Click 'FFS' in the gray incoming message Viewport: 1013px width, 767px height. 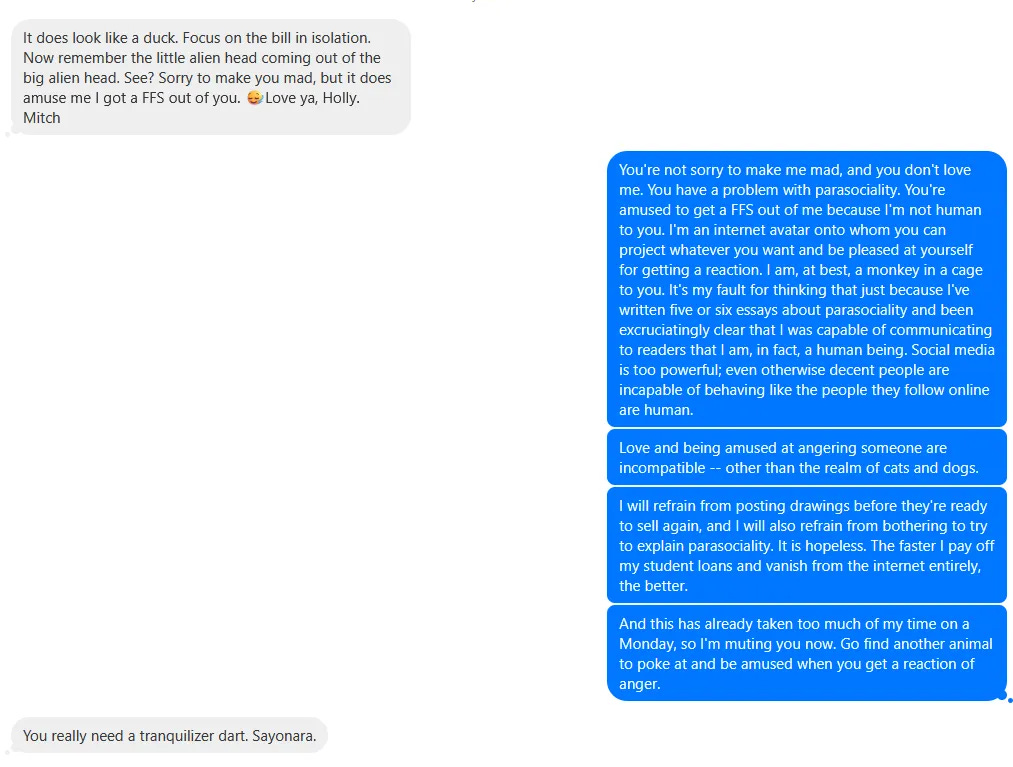(x=153, y=98)
